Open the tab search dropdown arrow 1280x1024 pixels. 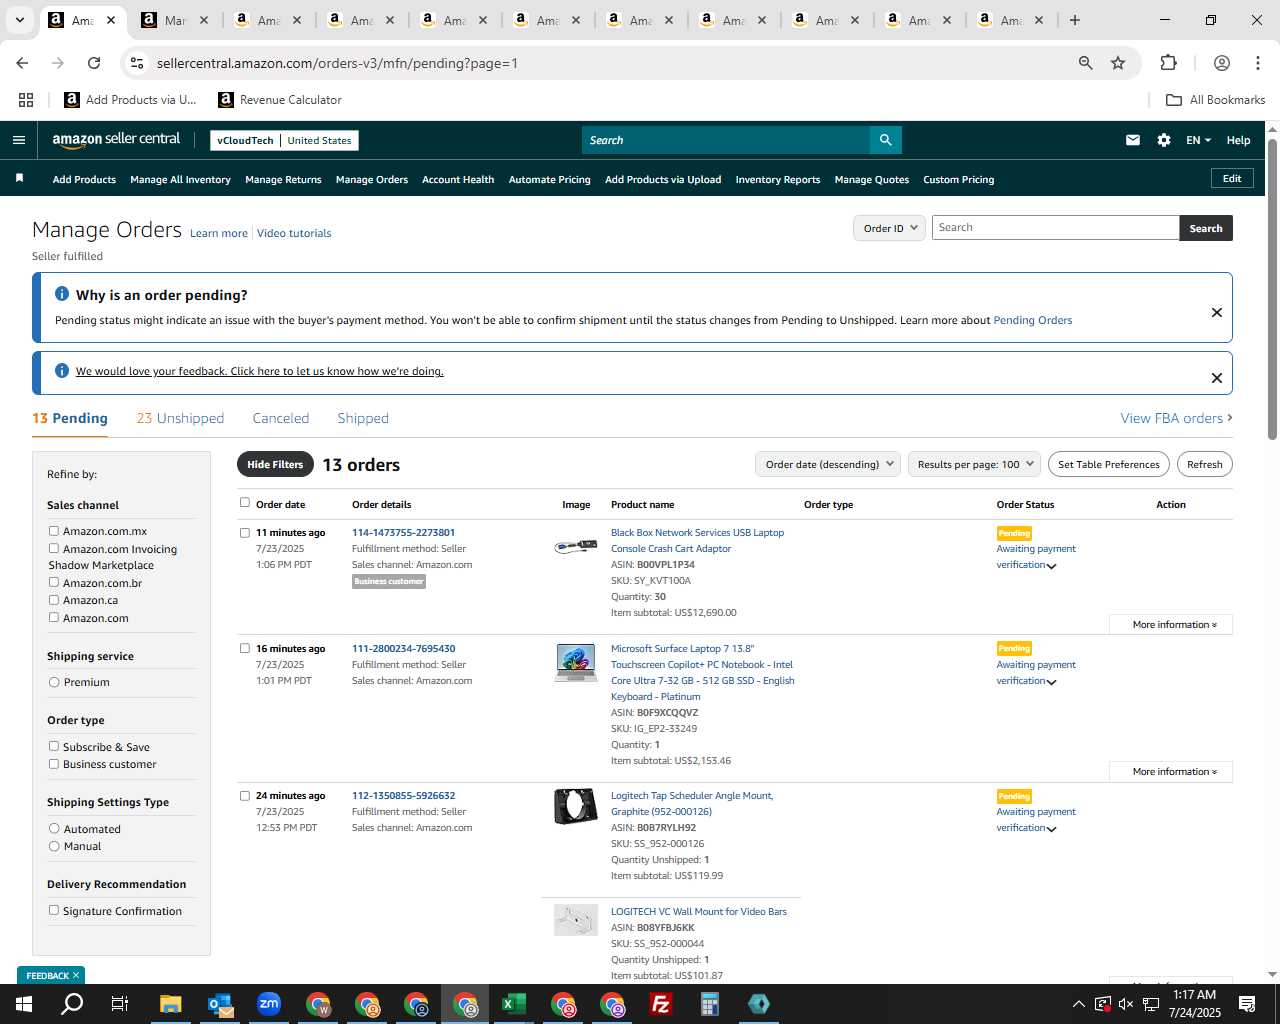click(x=19, y=20)
